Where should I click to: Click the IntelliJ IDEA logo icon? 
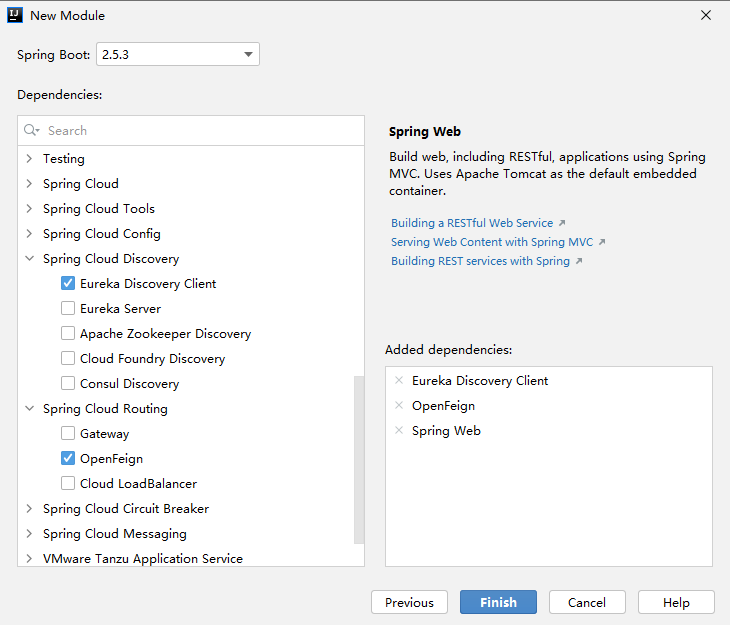click(15, 15)
